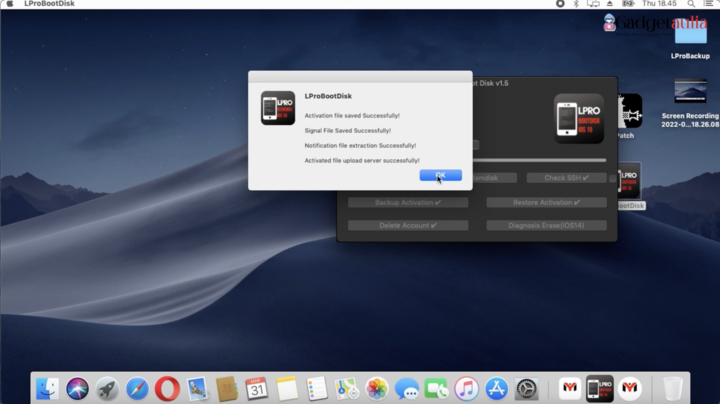Open Finder from the dock
Viewport: 720px width, 404px height.
click(47, 389)
